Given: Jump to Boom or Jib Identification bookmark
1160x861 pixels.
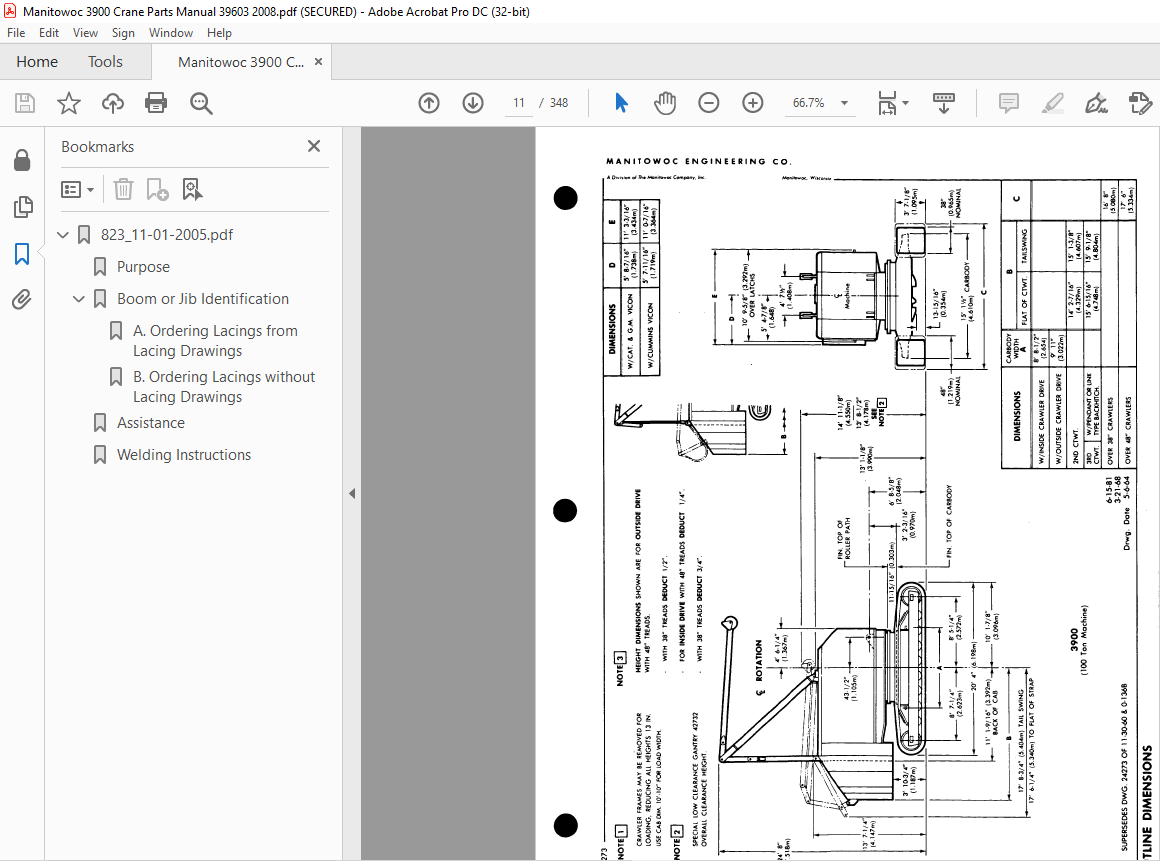Looking at the screenshot, I should point(203,299).
